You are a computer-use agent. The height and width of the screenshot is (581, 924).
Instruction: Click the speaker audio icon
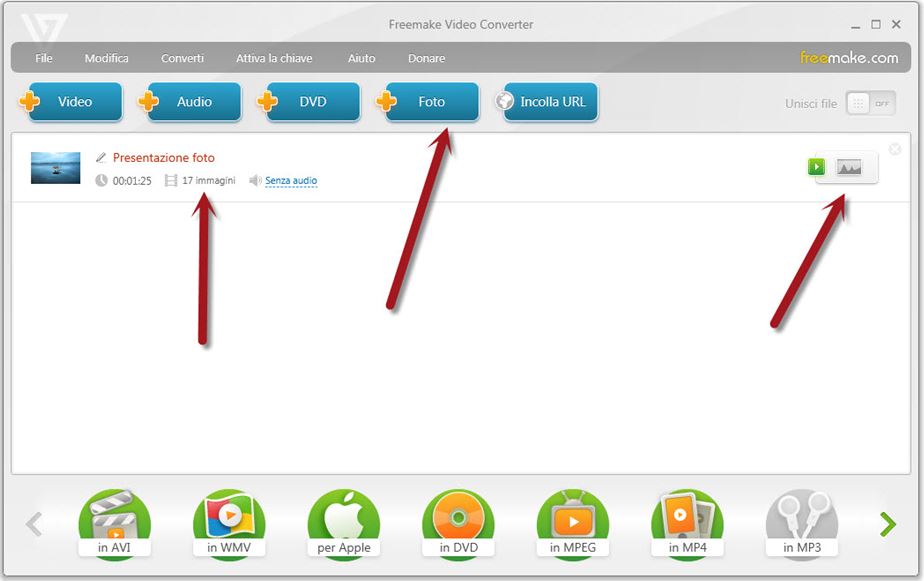click(x=255, y=180)
